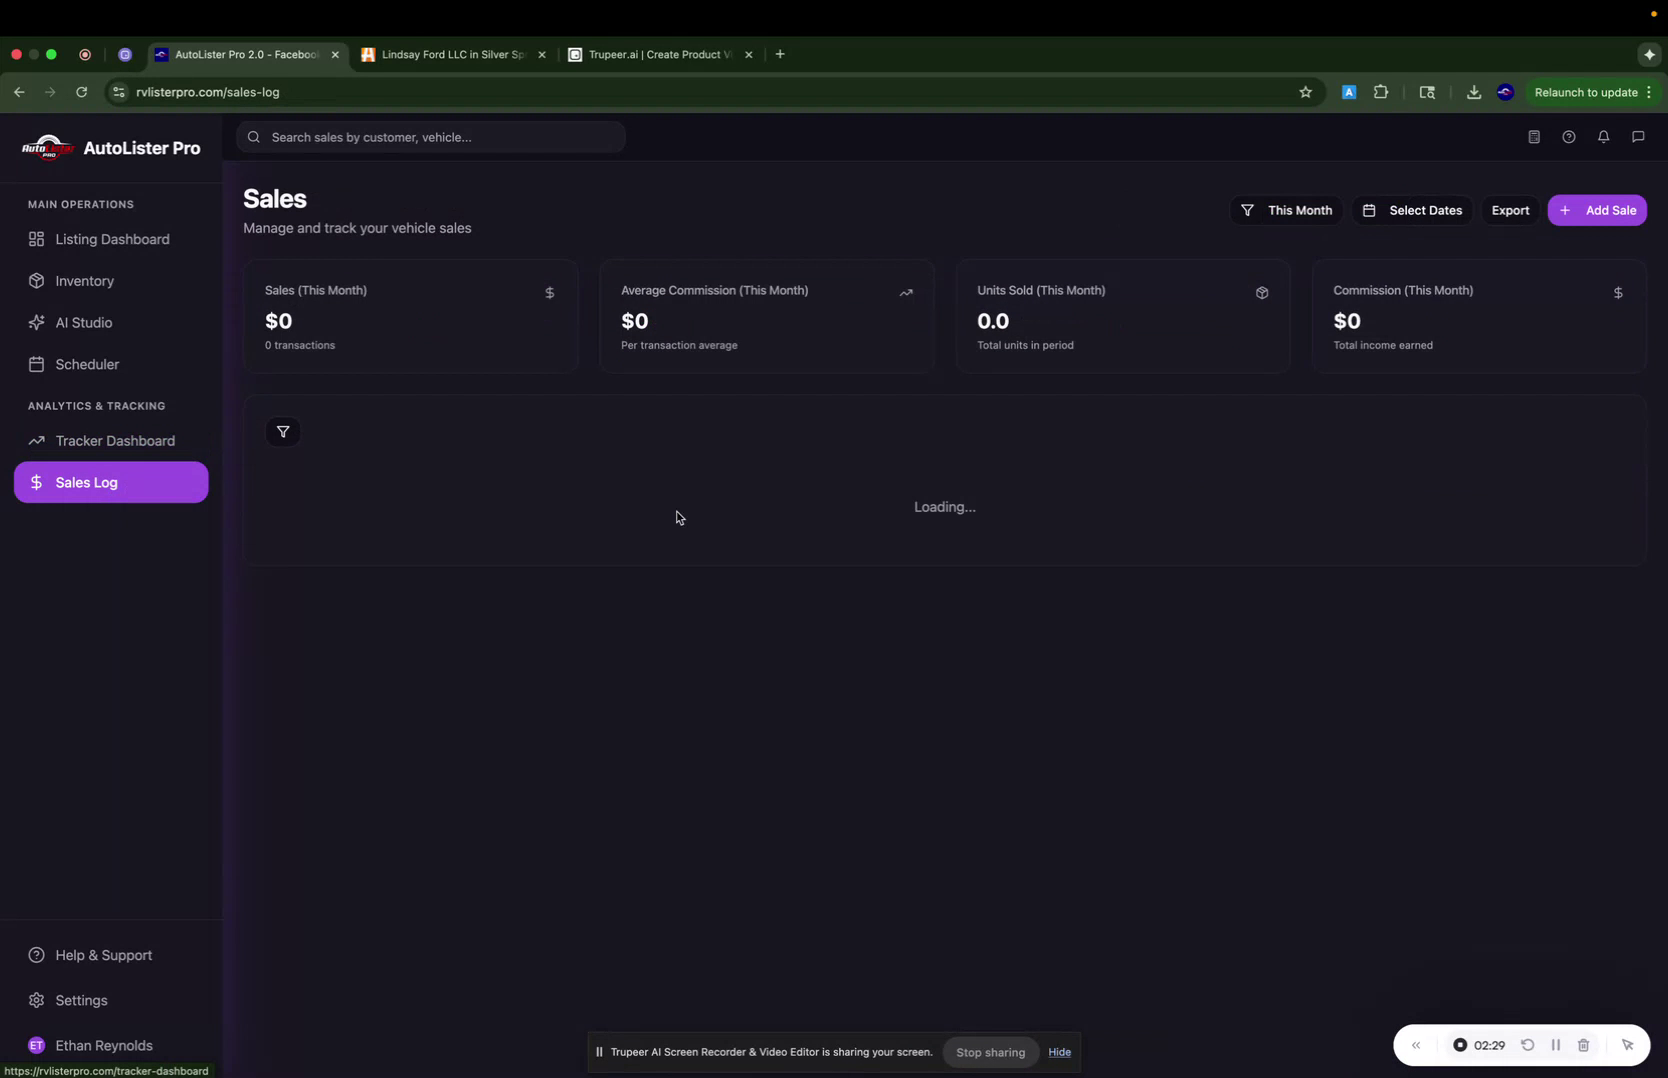The width and height of the screenshot is (1668, 1078).
Task: Open AI Studio from the sidebar
Action: [83, 322]
